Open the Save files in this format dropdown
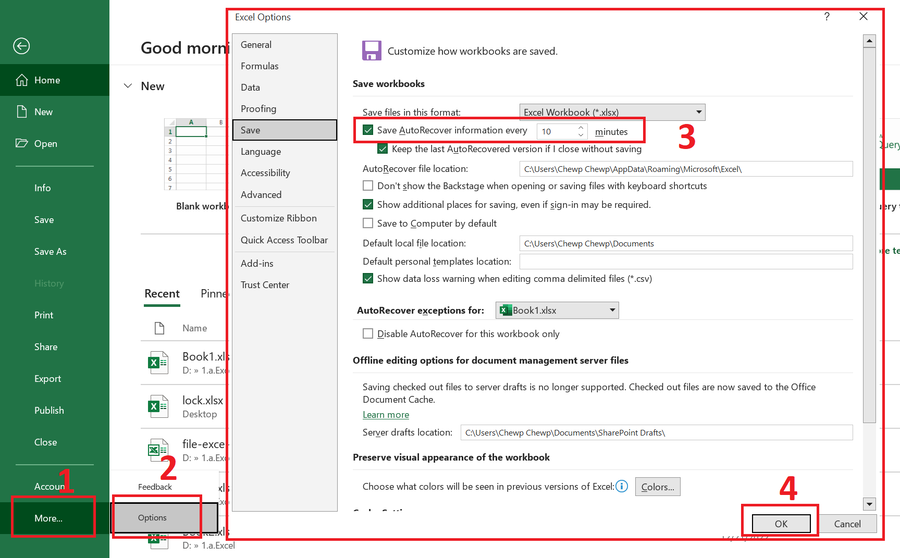 point(612,112)
